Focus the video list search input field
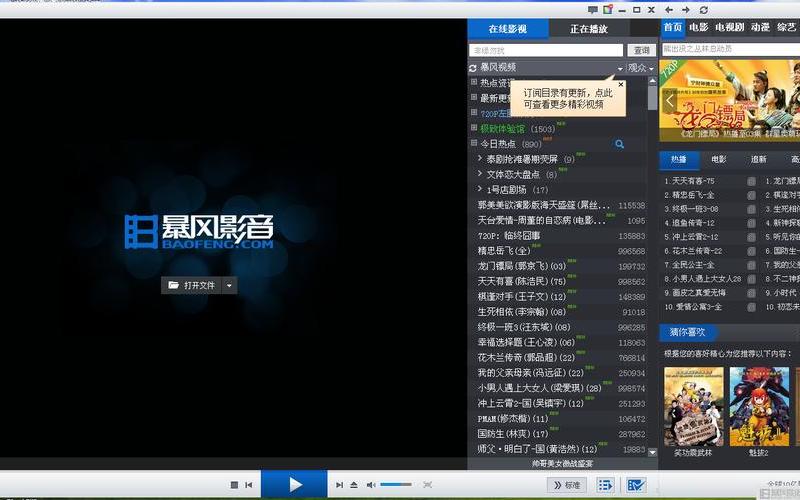This screenshot has width=800, height=500. click(546, 50)
